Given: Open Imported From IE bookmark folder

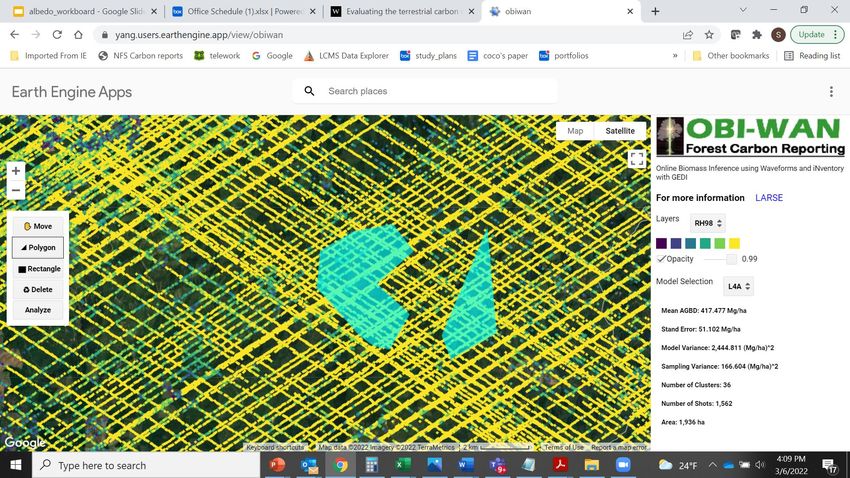Looking at the screenshot, I should pos(48,56).
